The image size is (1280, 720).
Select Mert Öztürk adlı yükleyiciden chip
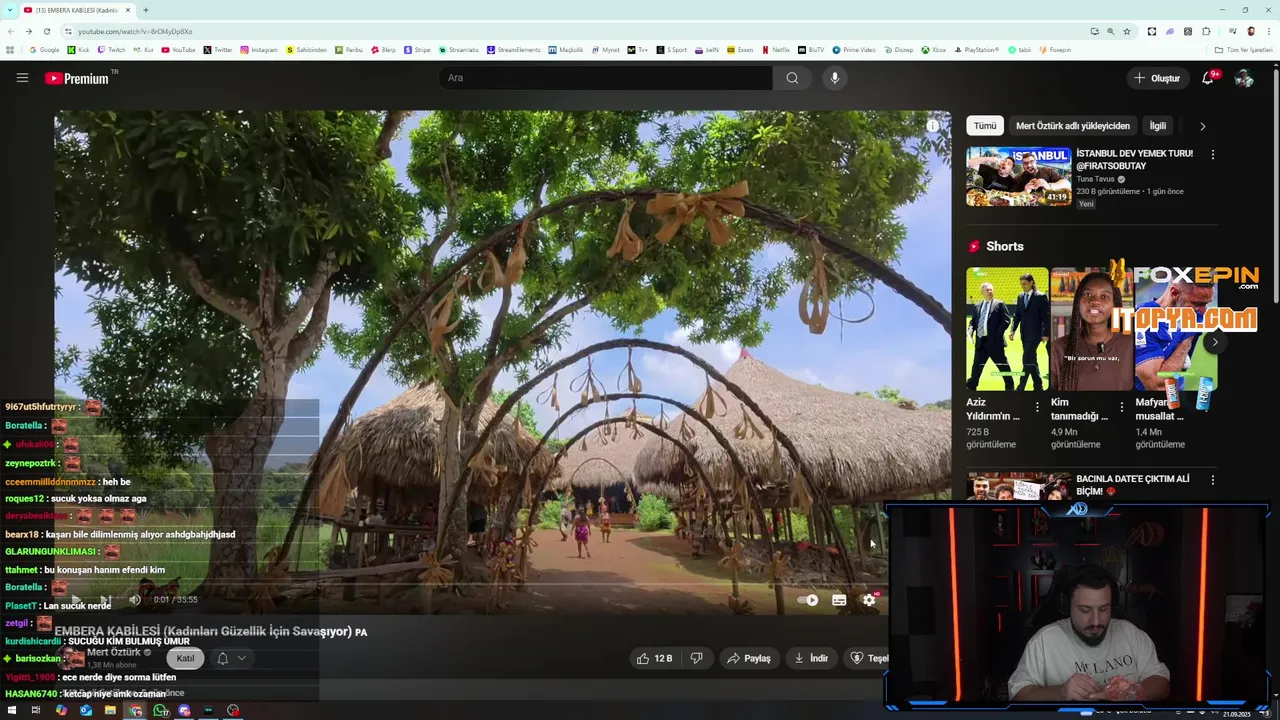pos(1073,126)
